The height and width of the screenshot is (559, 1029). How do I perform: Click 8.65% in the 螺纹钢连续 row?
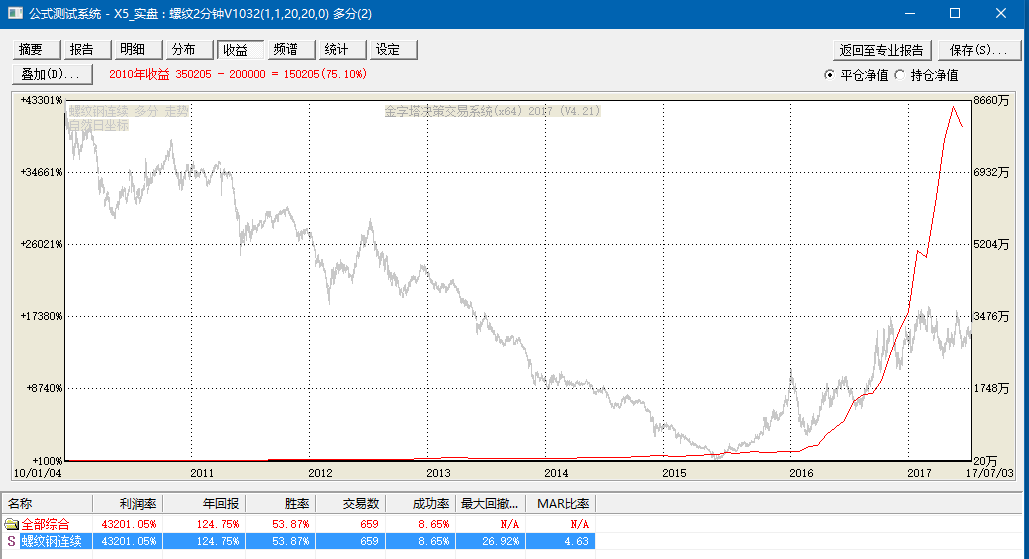(433, 541)
